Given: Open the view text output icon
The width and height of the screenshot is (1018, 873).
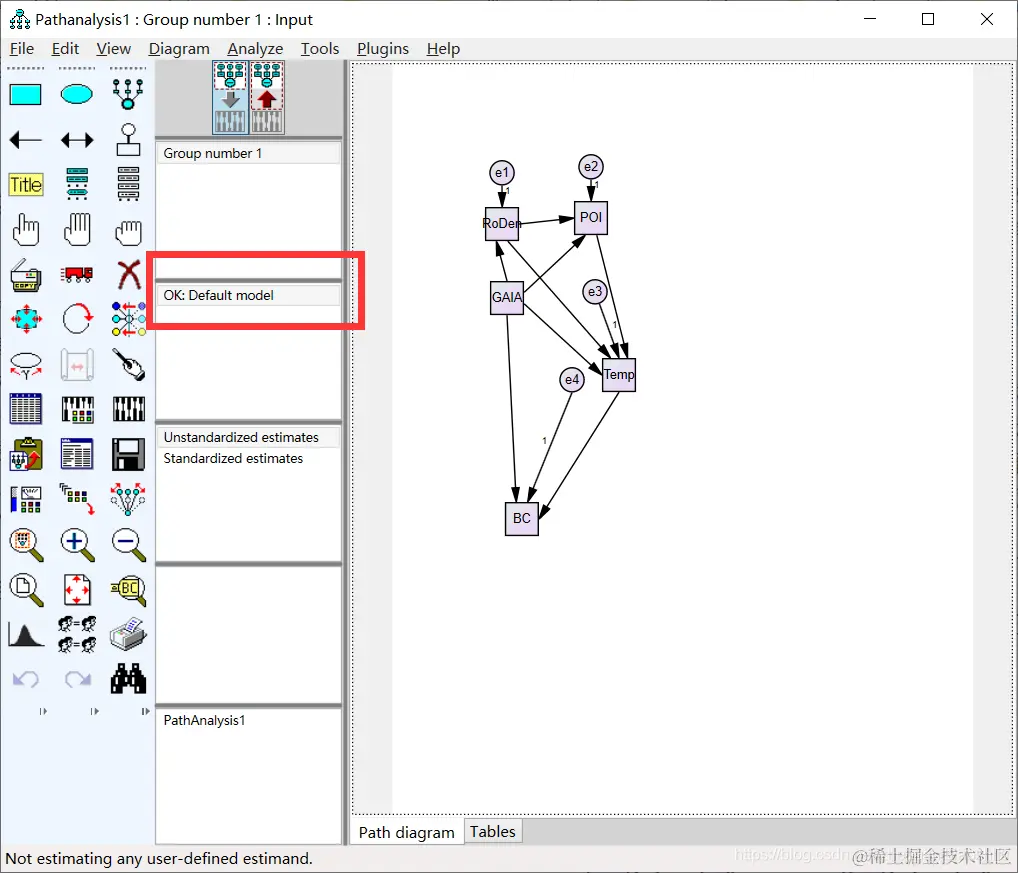Looking at the screenshot, I should click(77, 454).
